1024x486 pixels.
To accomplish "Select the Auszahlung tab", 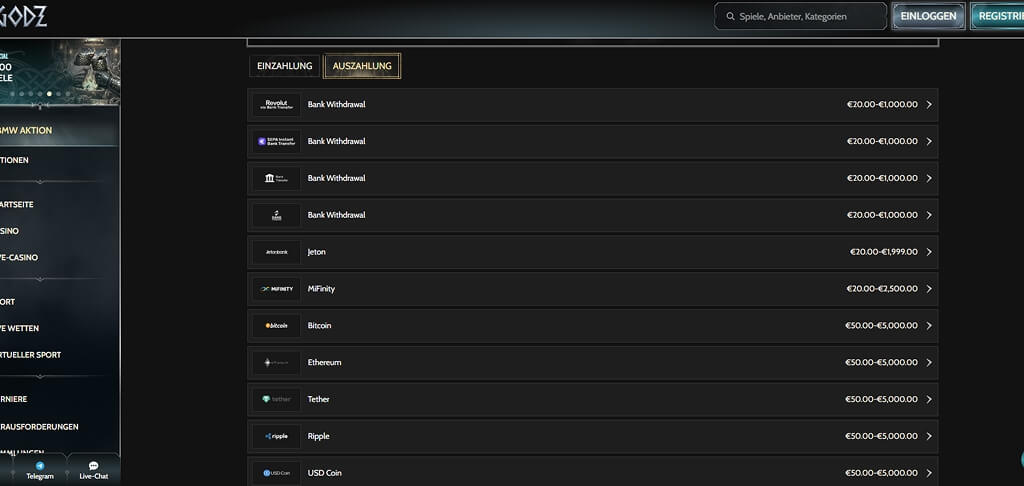I will pyautogui.click(x=362, y=66).
